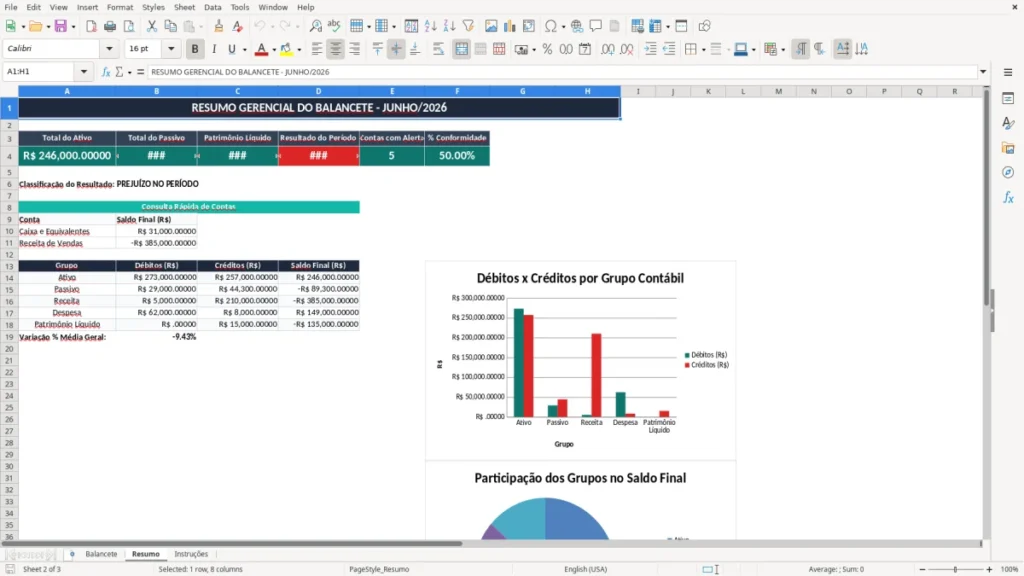Select column A header
The height and width of the screenshot is (576, 1024).
tap(67, 91)
